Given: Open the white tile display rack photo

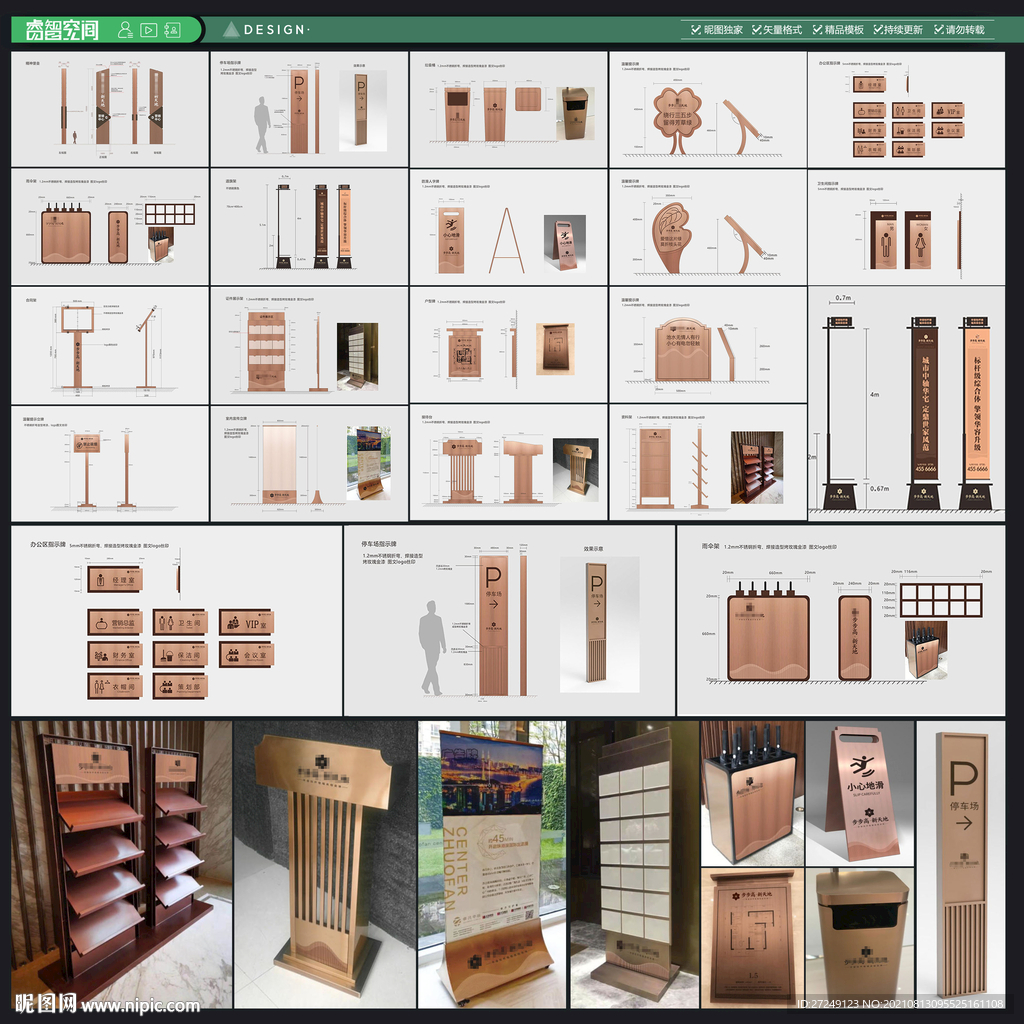Looking at the screenshot, I should click(x=635, y=865).
